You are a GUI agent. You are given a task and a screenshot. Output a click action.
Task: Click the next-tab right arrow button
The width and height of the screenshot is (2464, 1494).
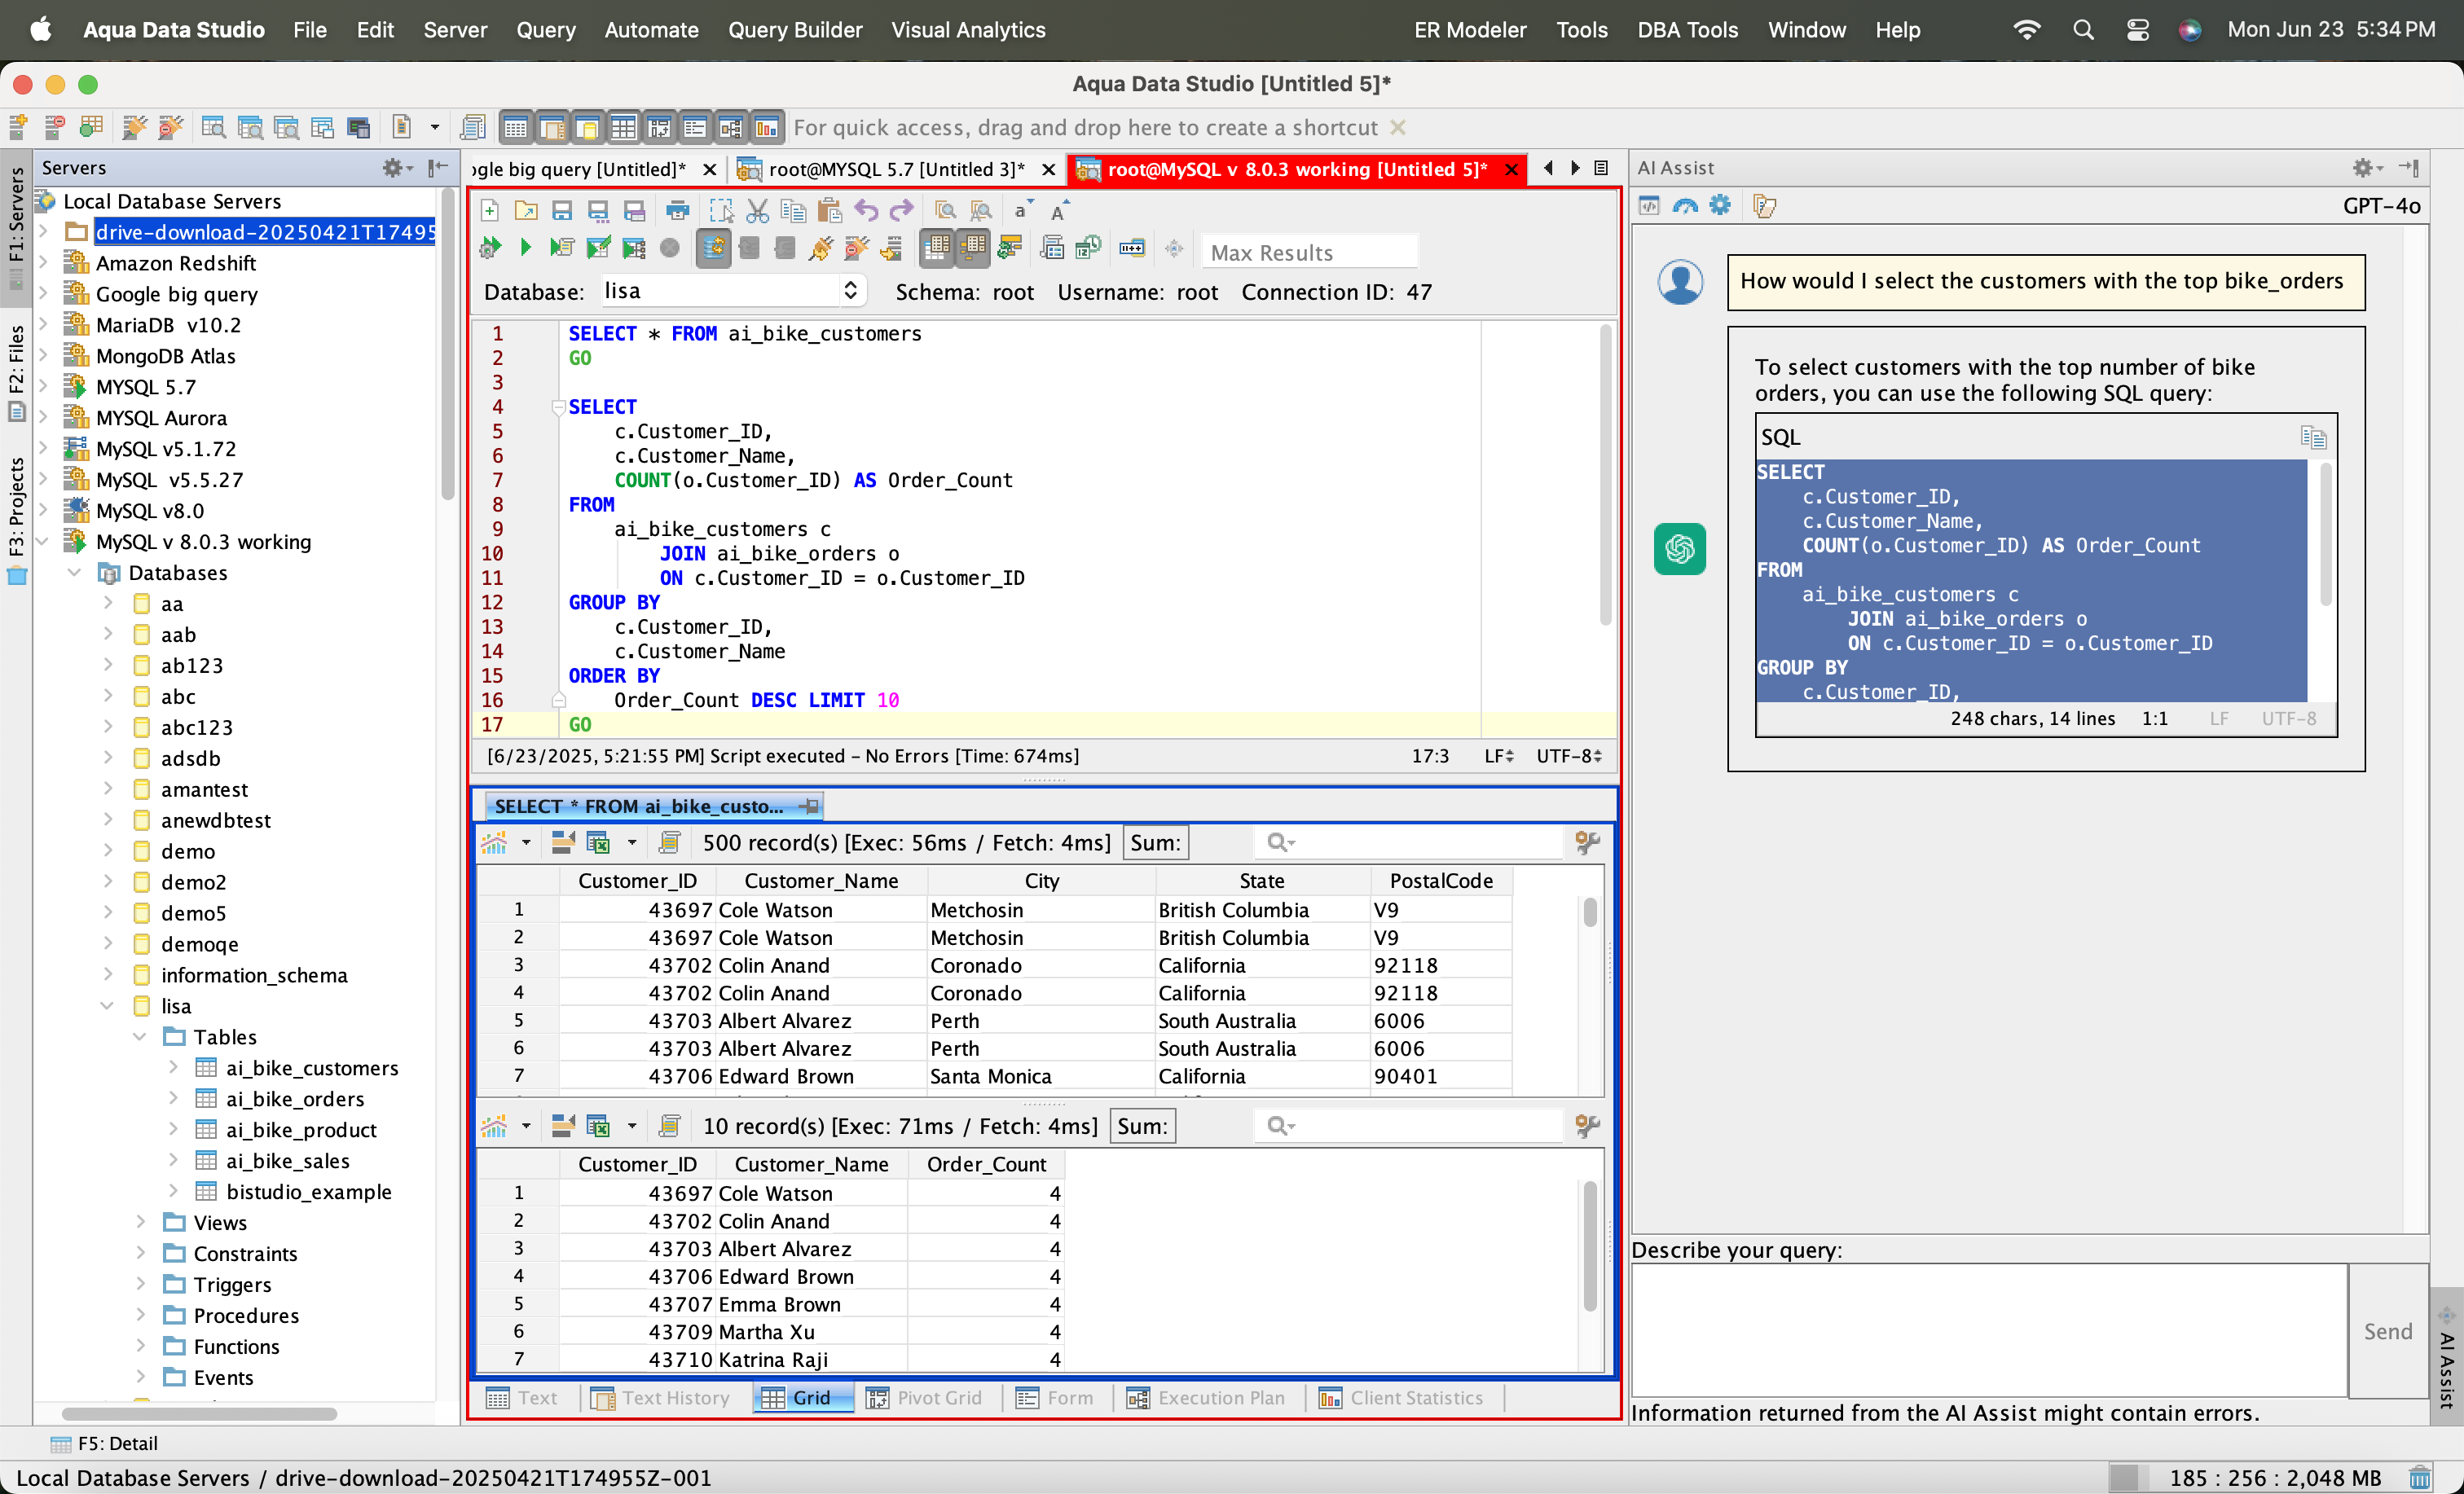point(1575,168)
